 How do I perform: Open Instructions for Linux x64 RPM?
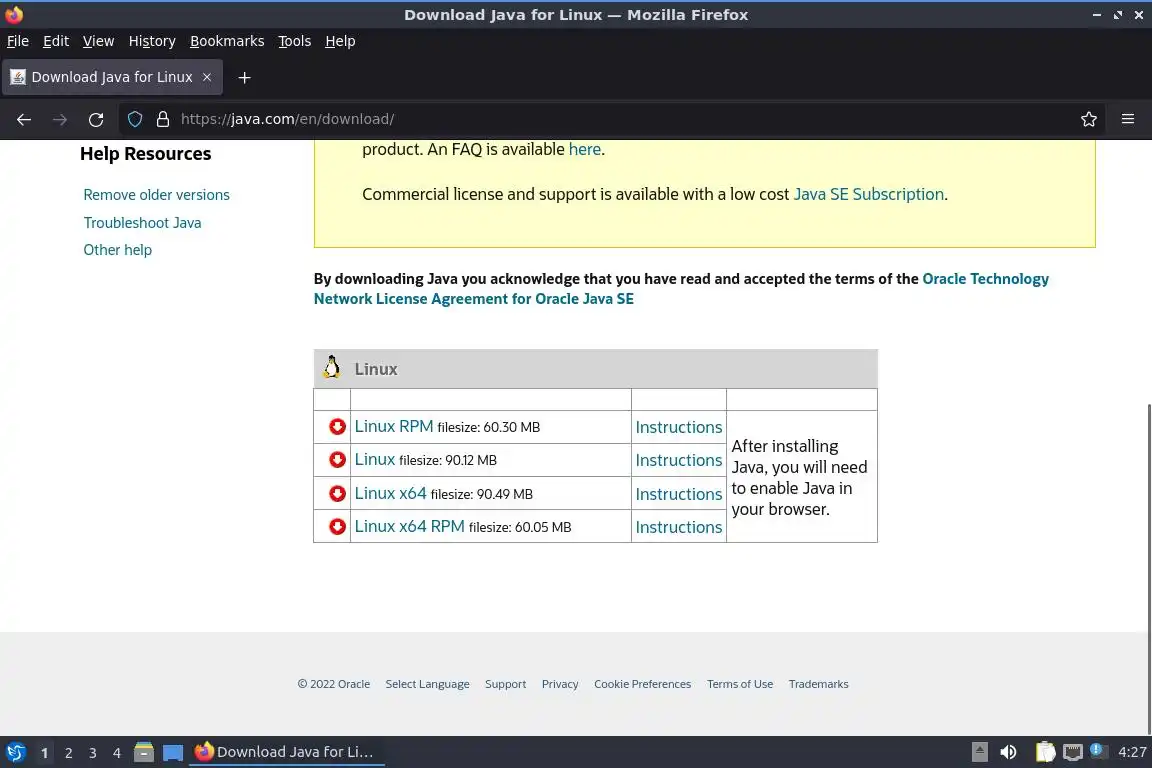coord(679,527)
